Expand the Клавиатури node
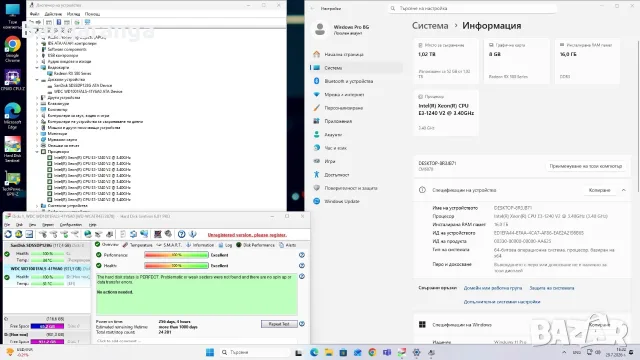 click(37, 104)
